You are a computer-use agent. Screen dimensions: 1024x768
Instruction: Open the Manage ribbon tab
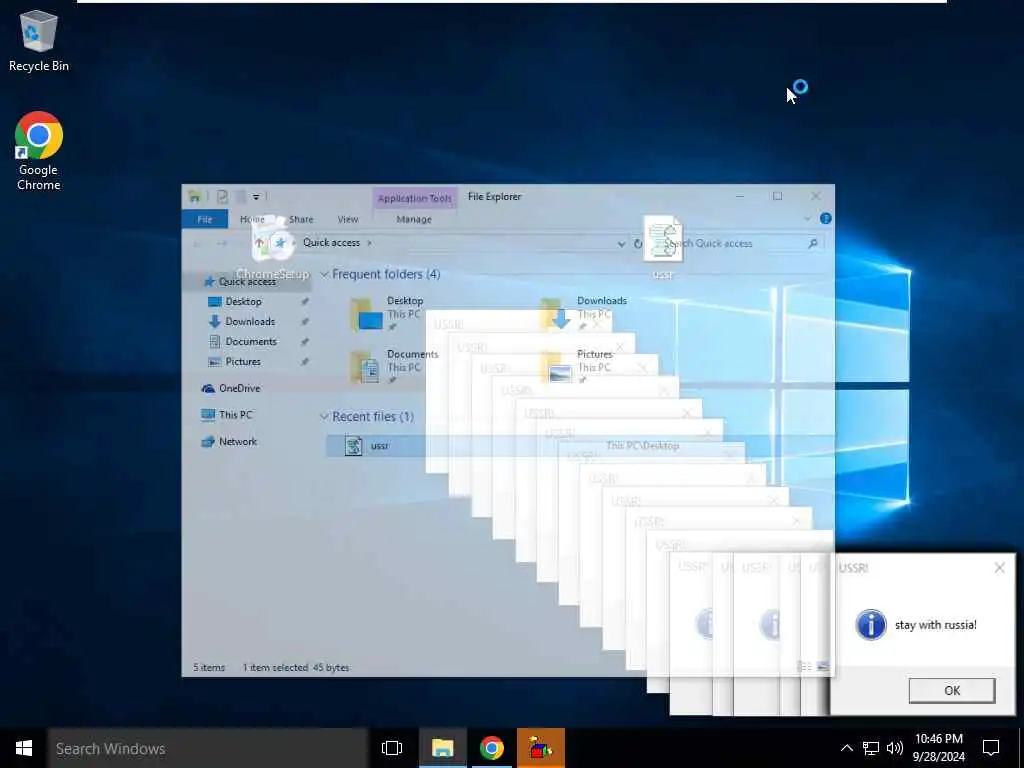pos(414,219)
